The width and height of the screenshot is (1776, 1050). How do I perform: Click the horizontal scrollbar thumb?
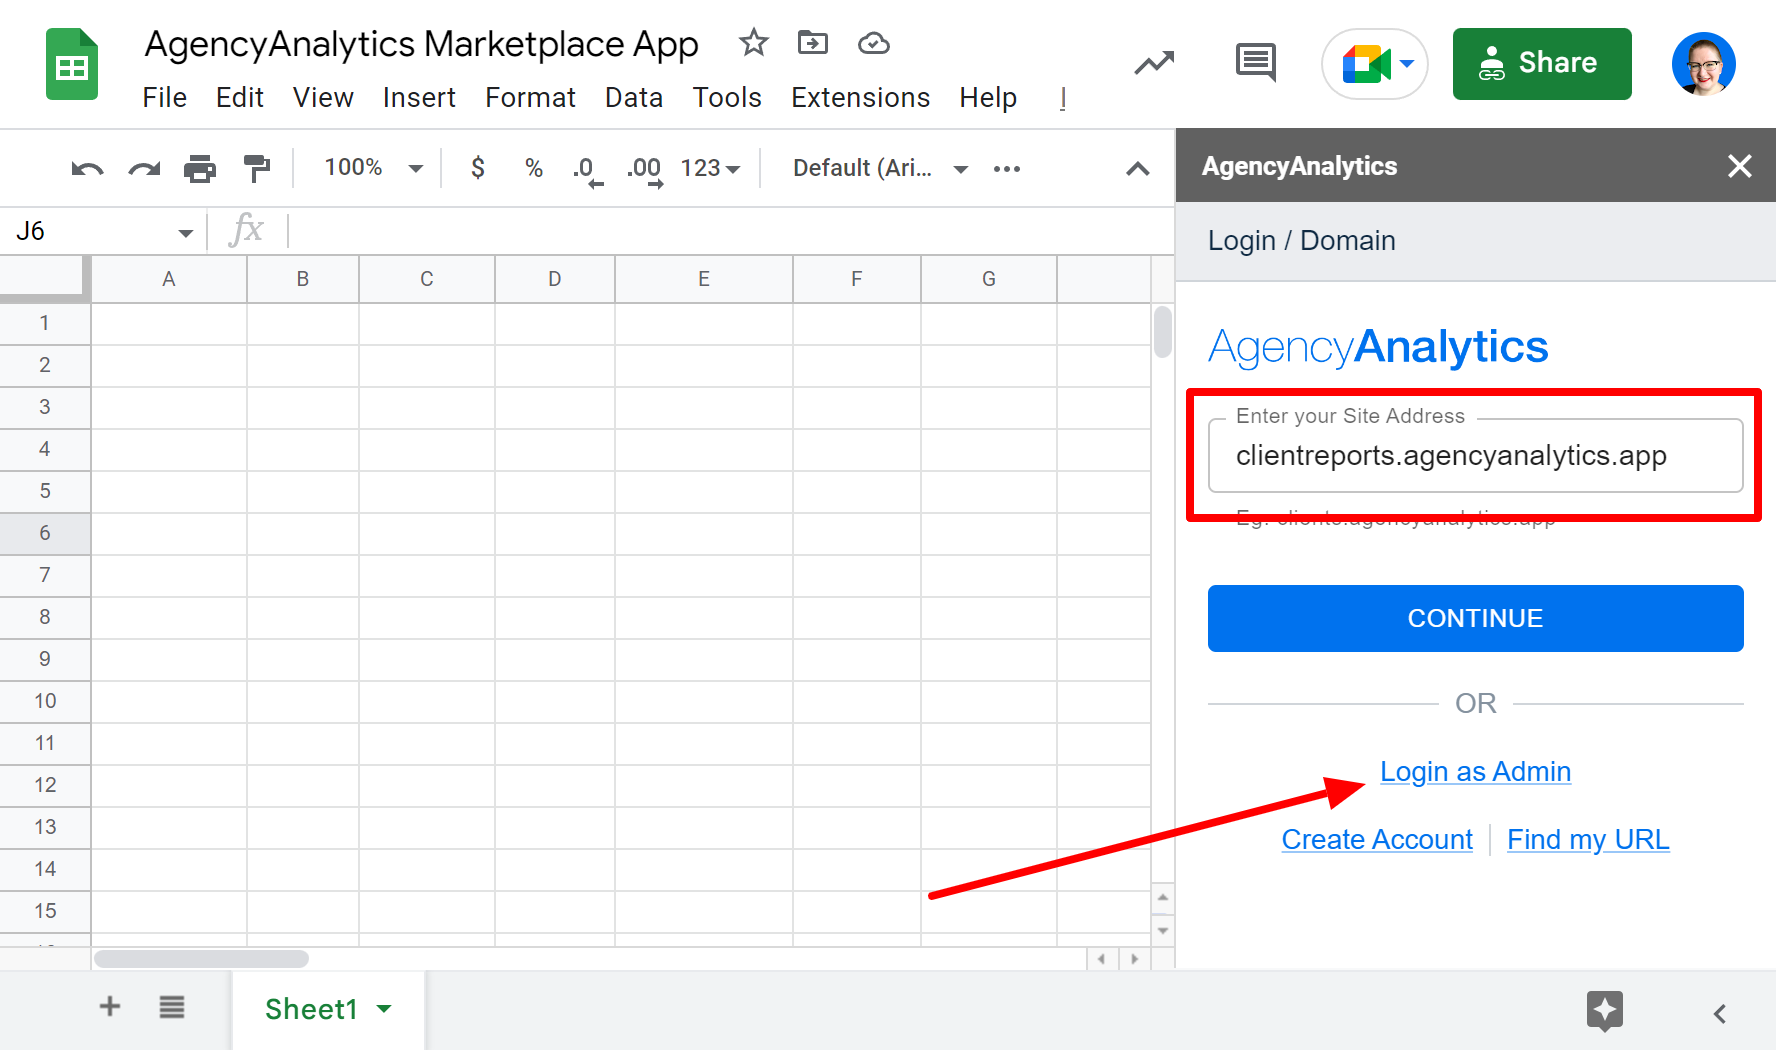[201, 959]
